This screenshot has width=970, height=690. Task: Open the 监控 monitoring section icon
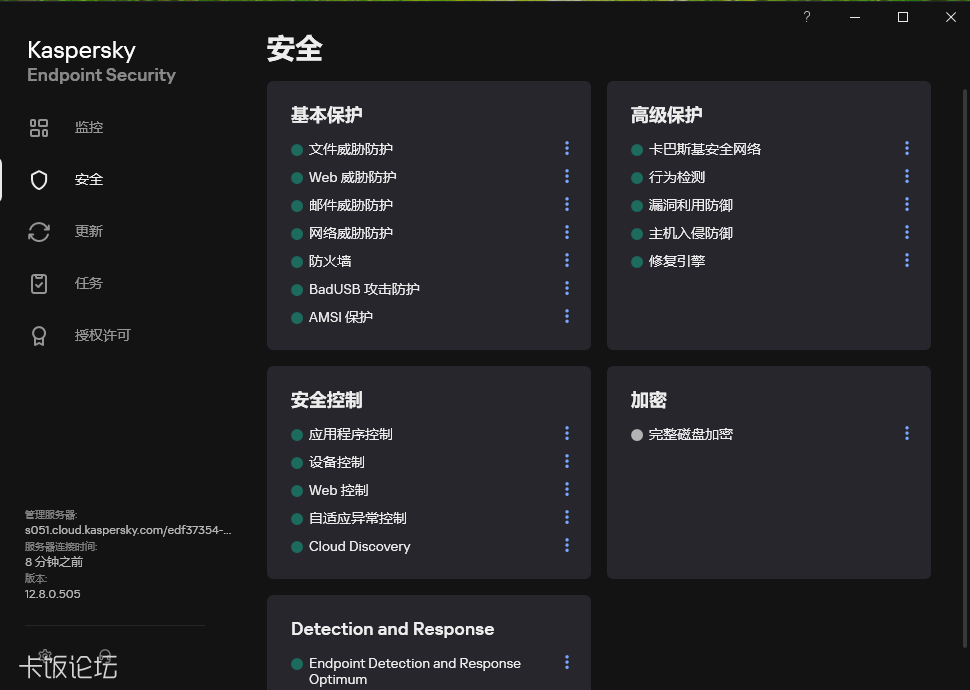[x=39, y=127]
